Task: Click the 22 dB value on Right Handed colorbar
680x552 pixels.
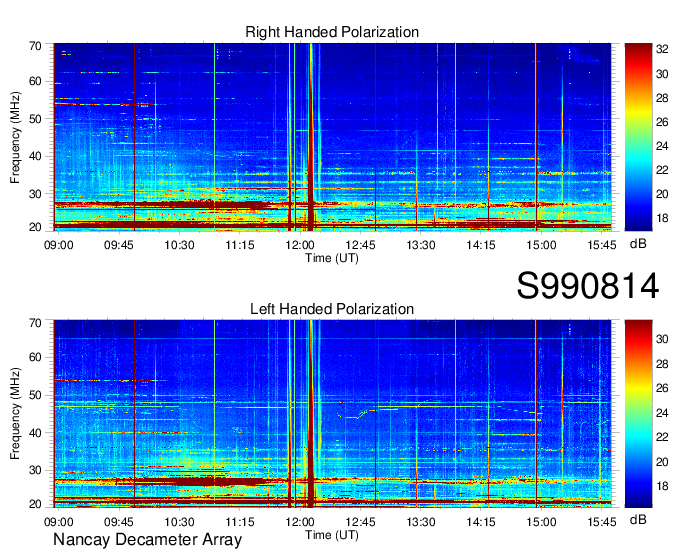Action: pos(662,170)
